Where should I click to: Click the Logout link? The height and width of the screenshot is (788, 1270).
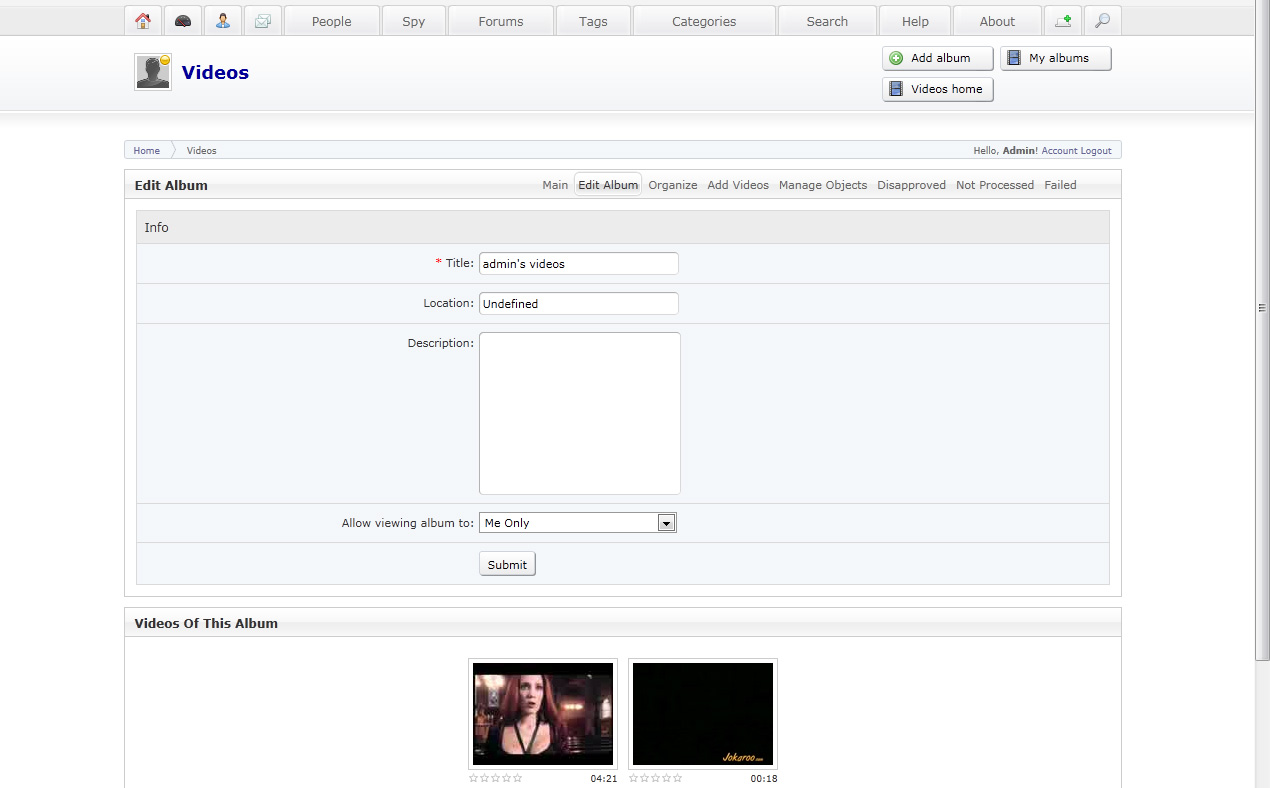click(1096, 151)
